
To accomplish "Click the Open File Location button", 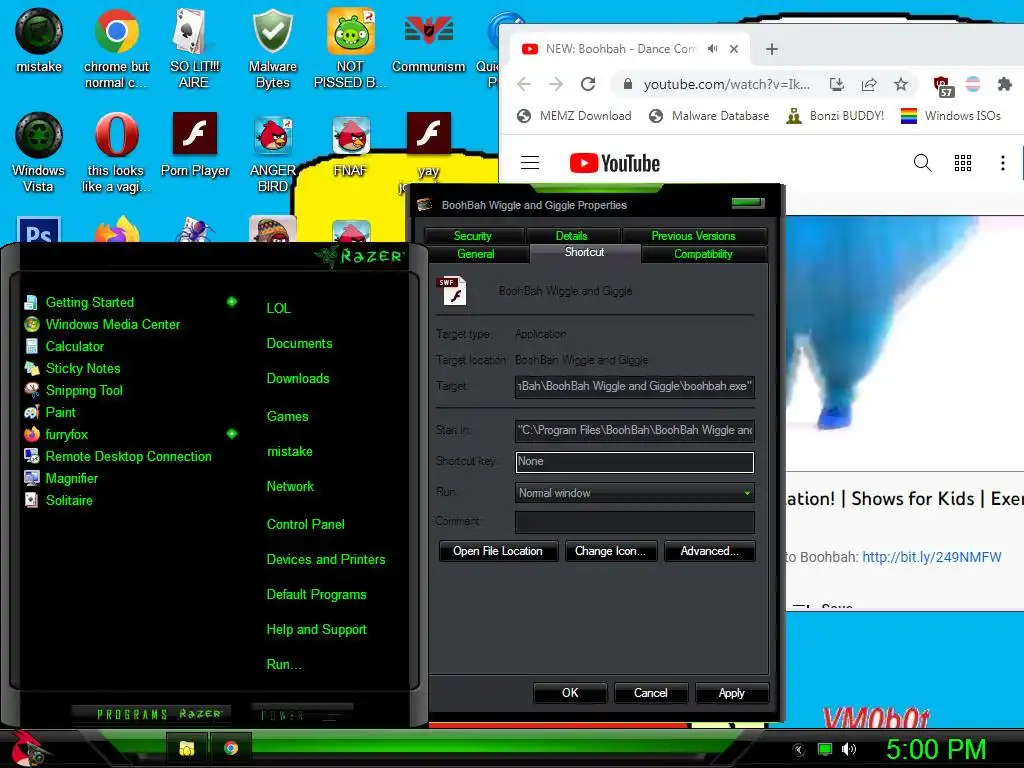I will tap(498, 551).
